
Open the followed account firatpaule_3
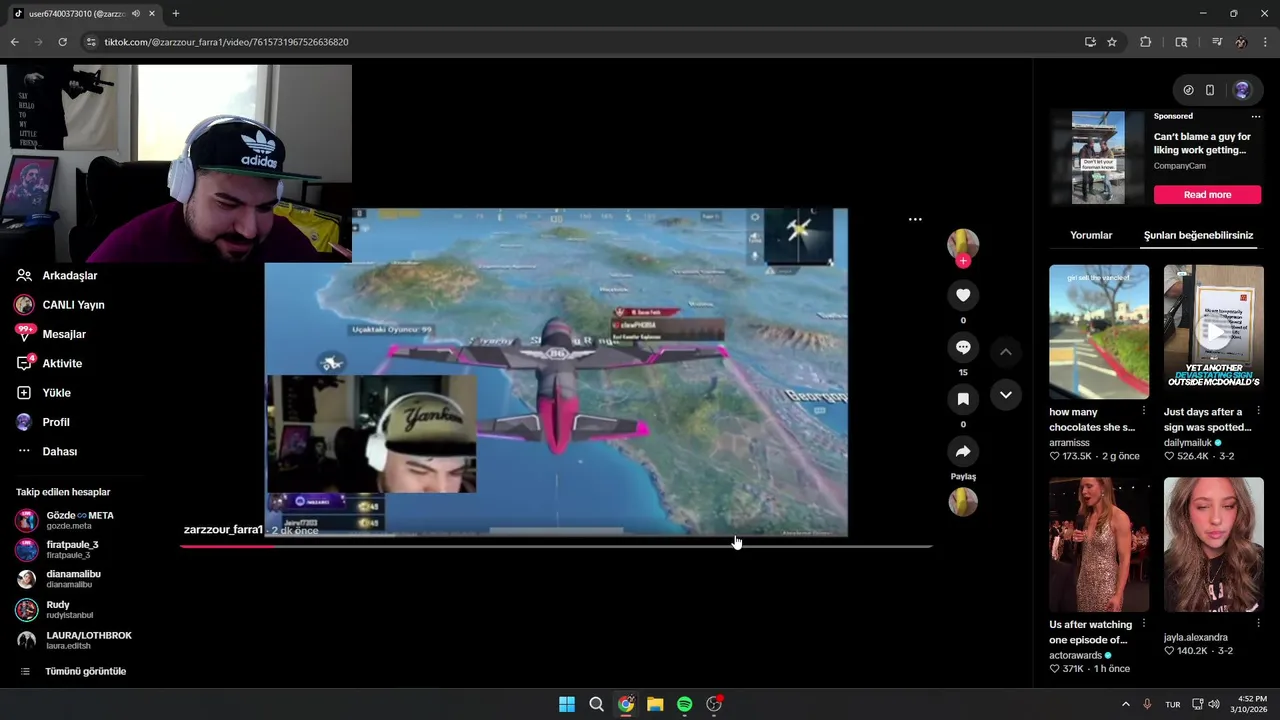pyautogui.click(x=58, y=550)
